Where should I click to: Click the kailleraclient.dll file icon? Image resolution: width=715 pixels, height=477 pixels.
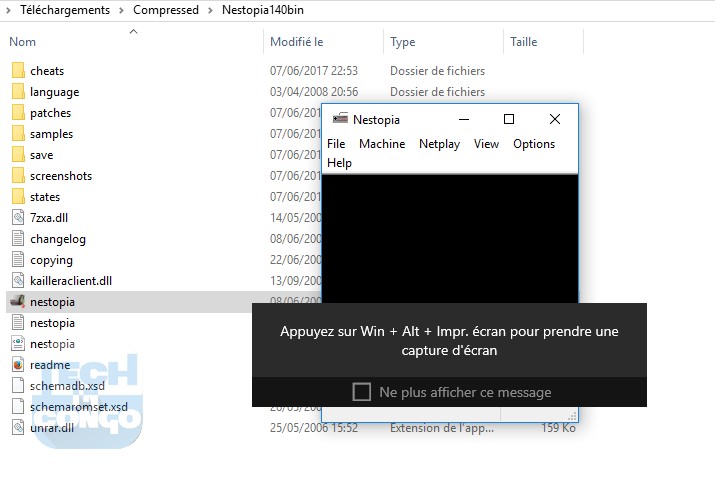[18, 280]
